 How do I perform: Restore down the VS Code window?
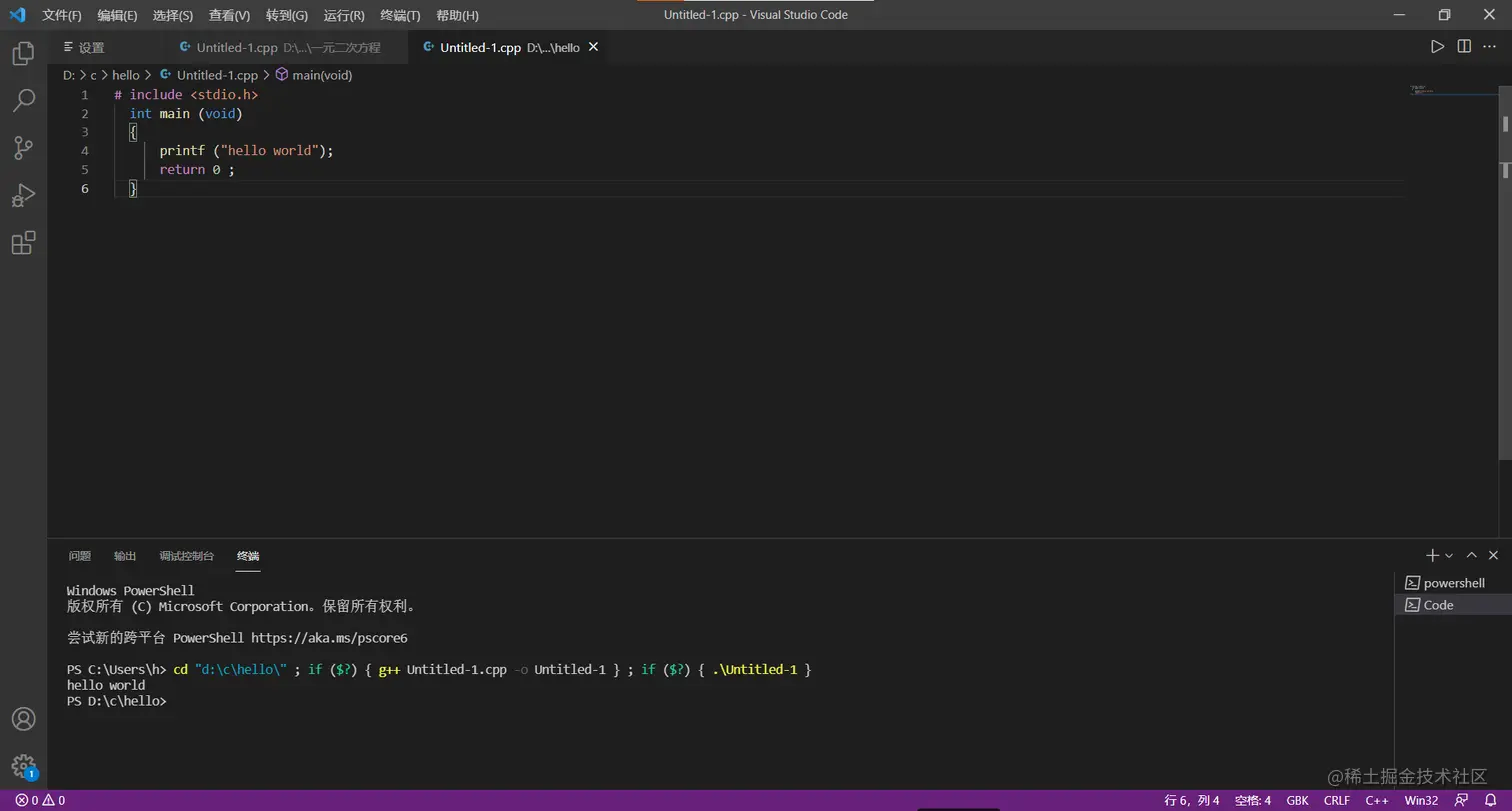(1444, 15)
